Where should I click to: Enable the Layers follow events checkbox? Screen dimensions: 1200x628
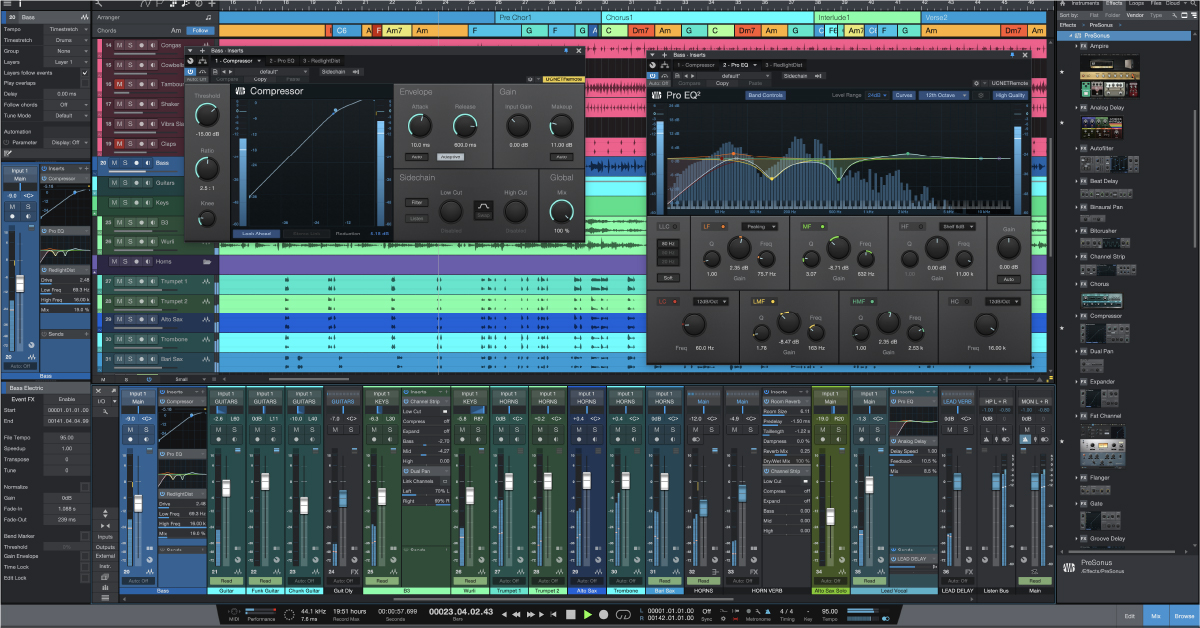pos(84,73)
